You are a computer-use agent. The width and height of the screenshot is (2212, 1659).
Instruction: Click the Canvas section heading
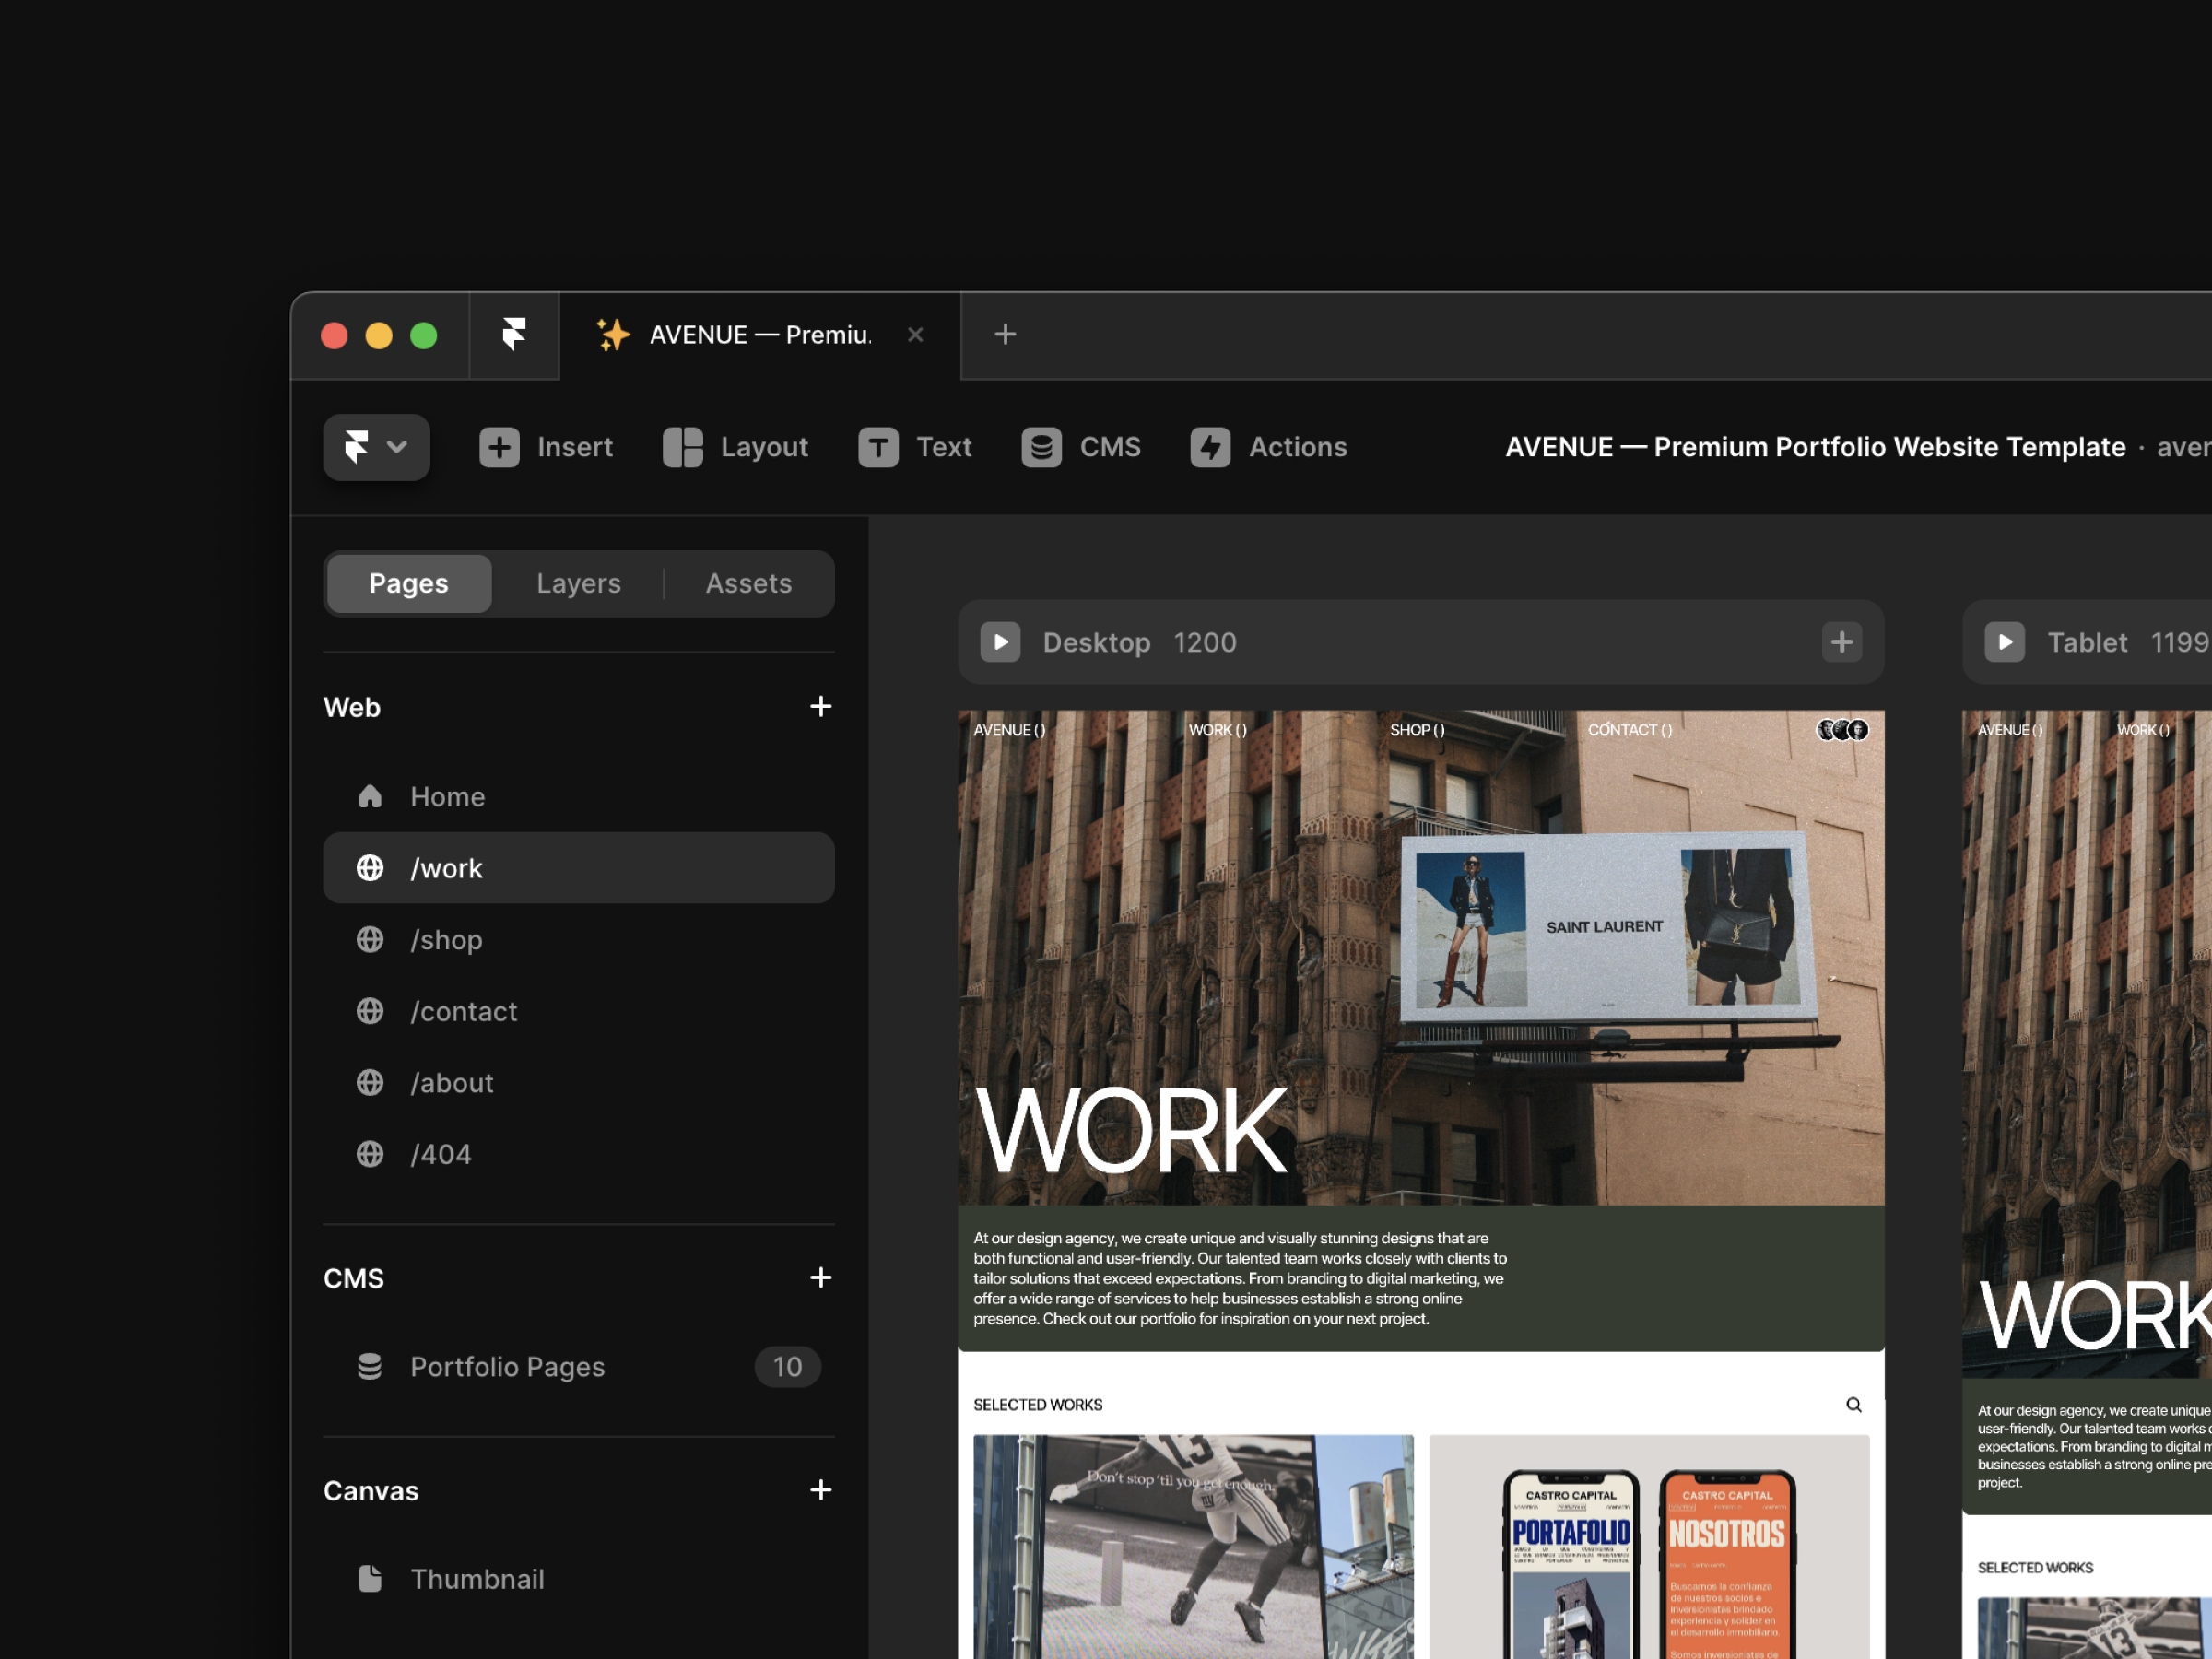tap(371, 1490)
